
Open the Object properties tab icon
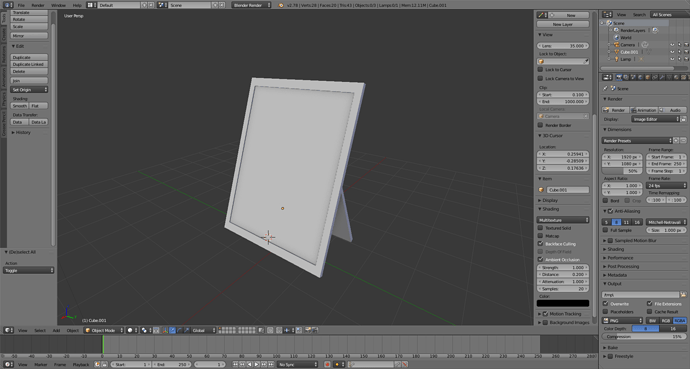point(648,77)
